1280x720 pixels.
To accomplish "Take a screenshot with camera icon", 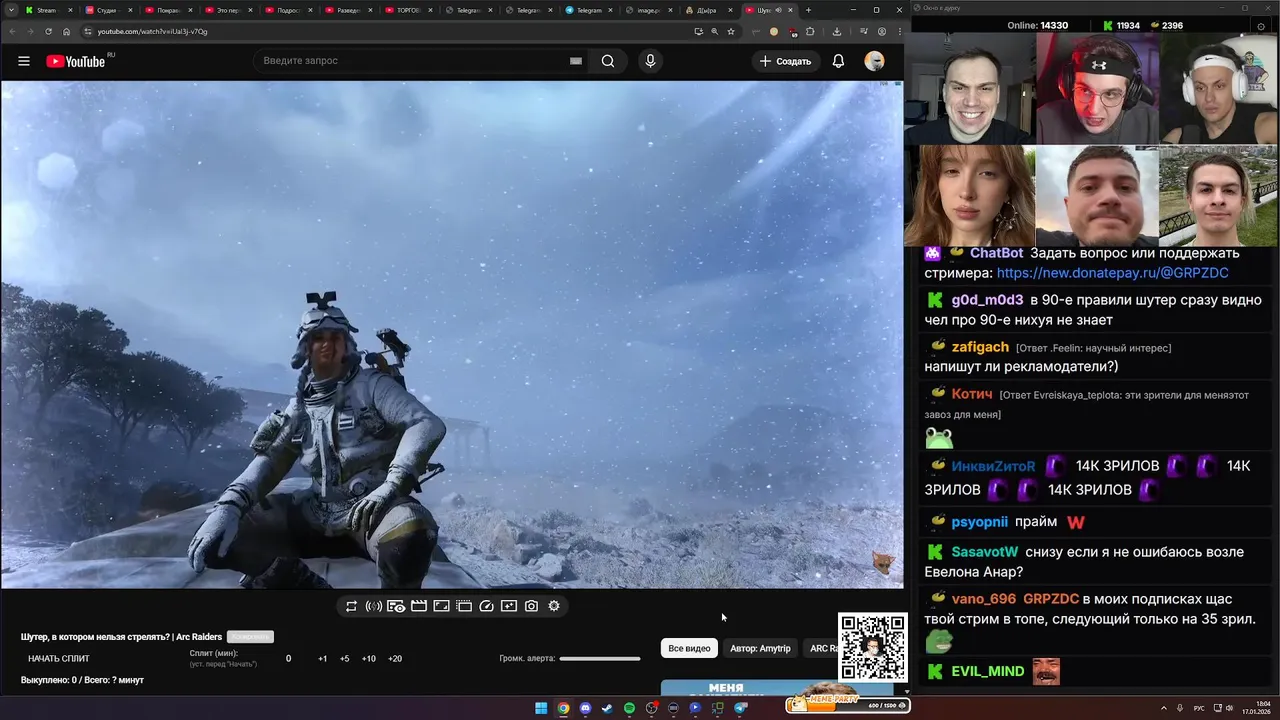I will (x=531, y=606).
